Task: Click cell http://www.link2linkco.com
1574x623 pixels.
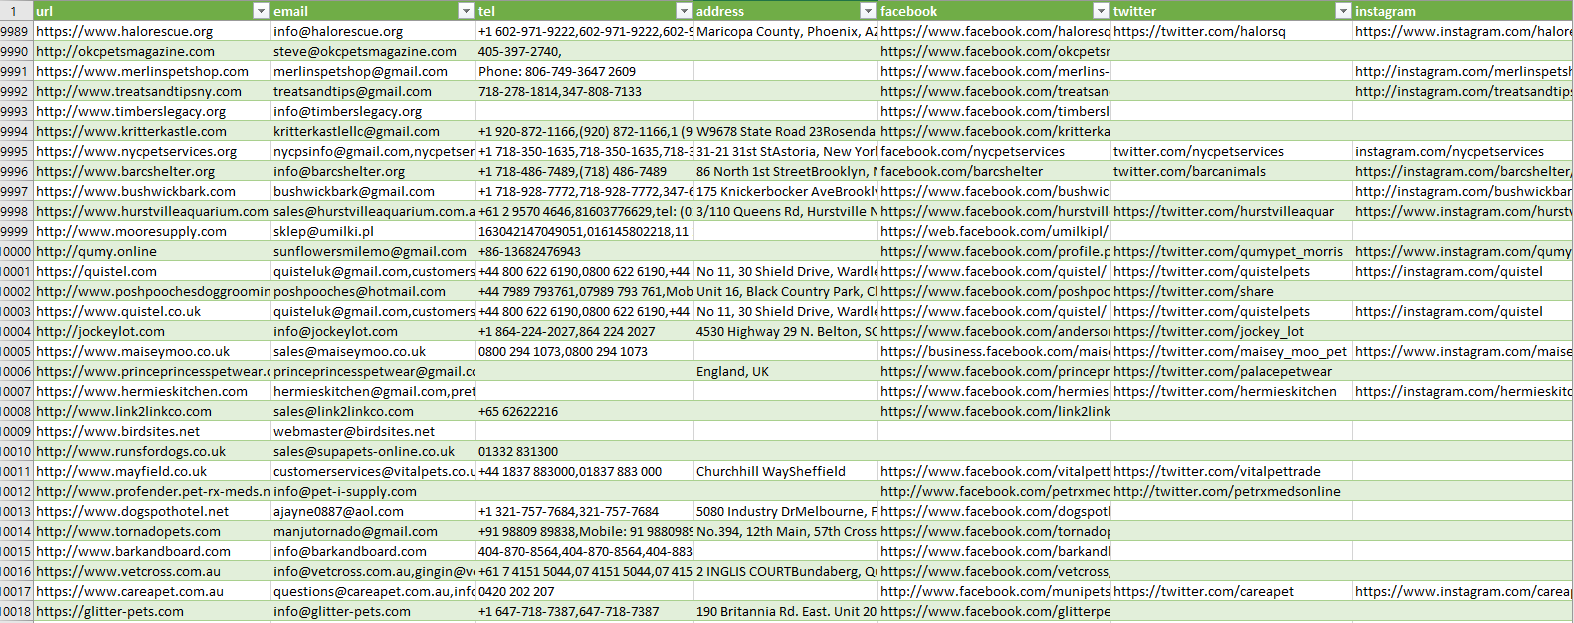Action: 152,411
